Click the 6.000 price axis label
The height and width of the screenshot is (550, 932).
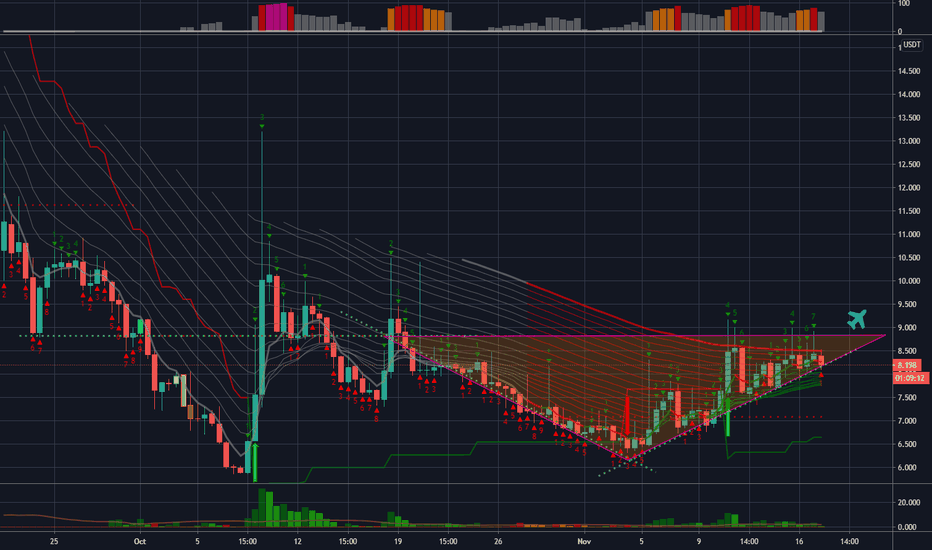pyautogui.click(x=909, y=468)
